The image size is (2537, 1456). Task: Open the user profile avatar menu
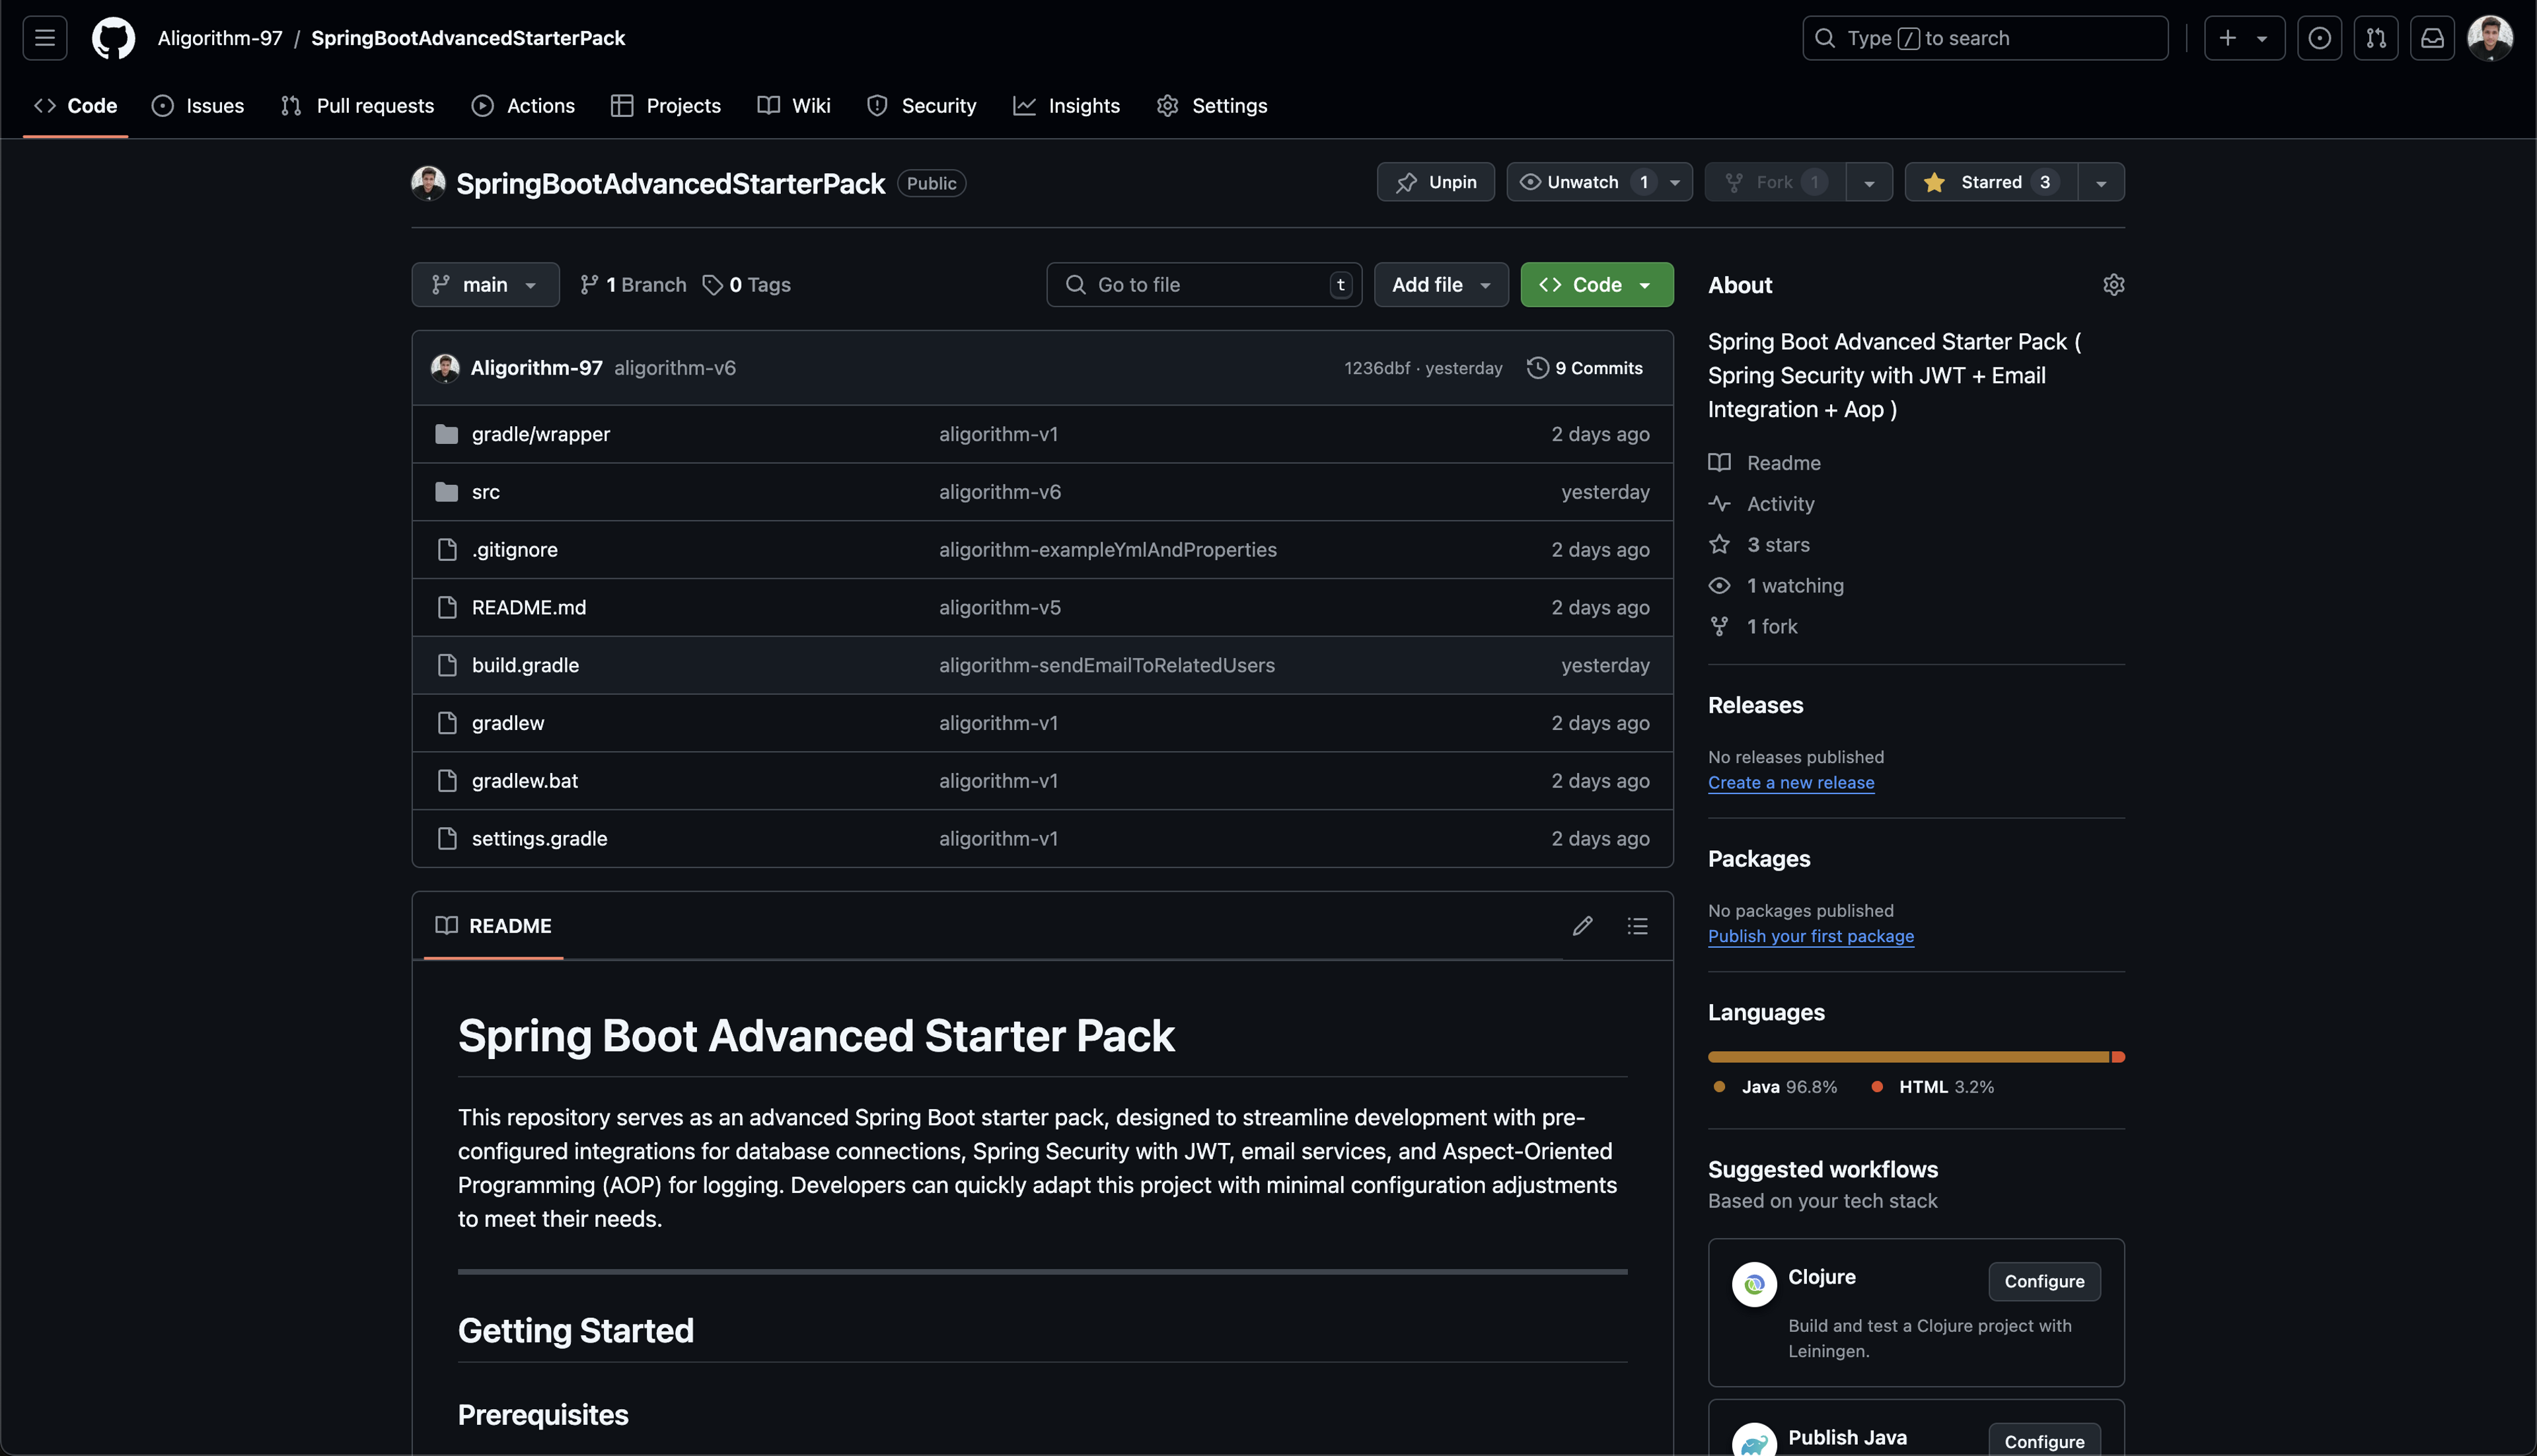tap(2490, 38)
